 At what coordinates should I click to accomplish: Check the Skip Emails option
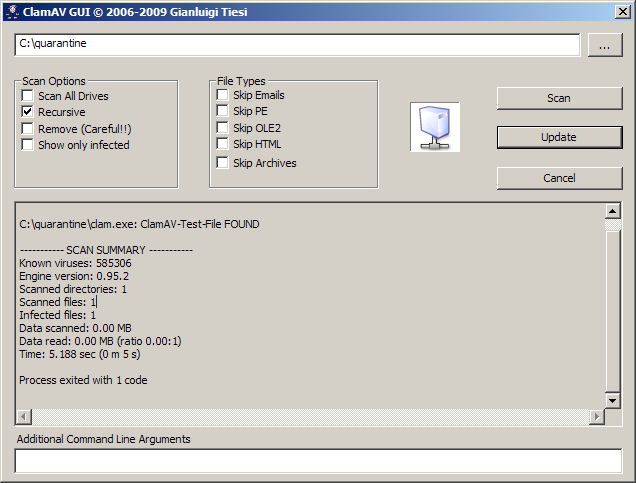(222, 95)
